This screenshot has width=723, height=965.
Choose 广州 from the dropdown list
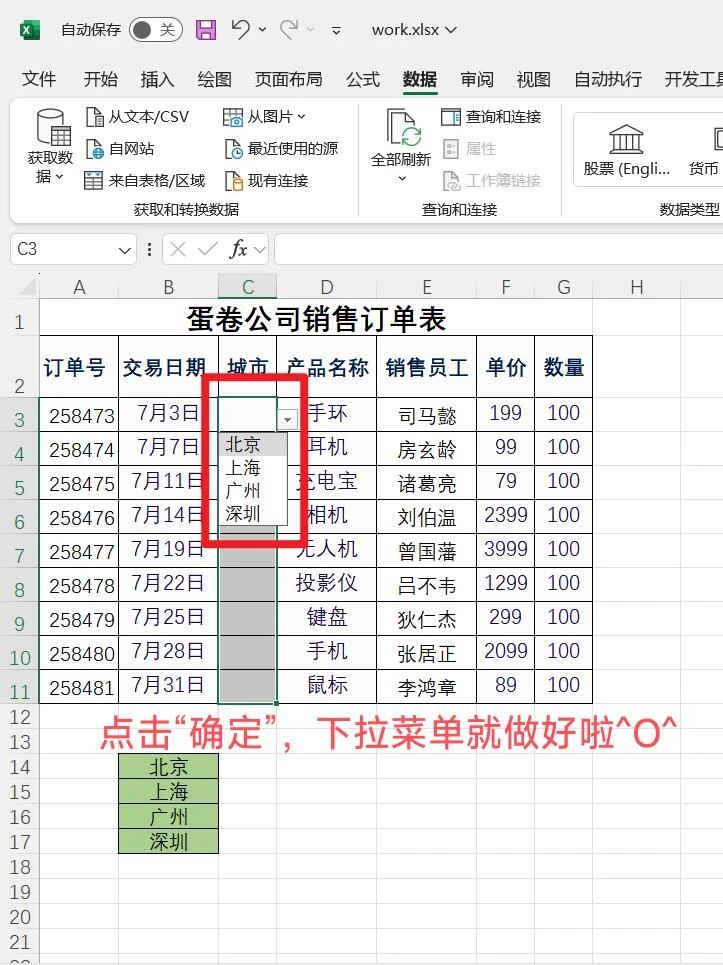[x=253, y=491]
